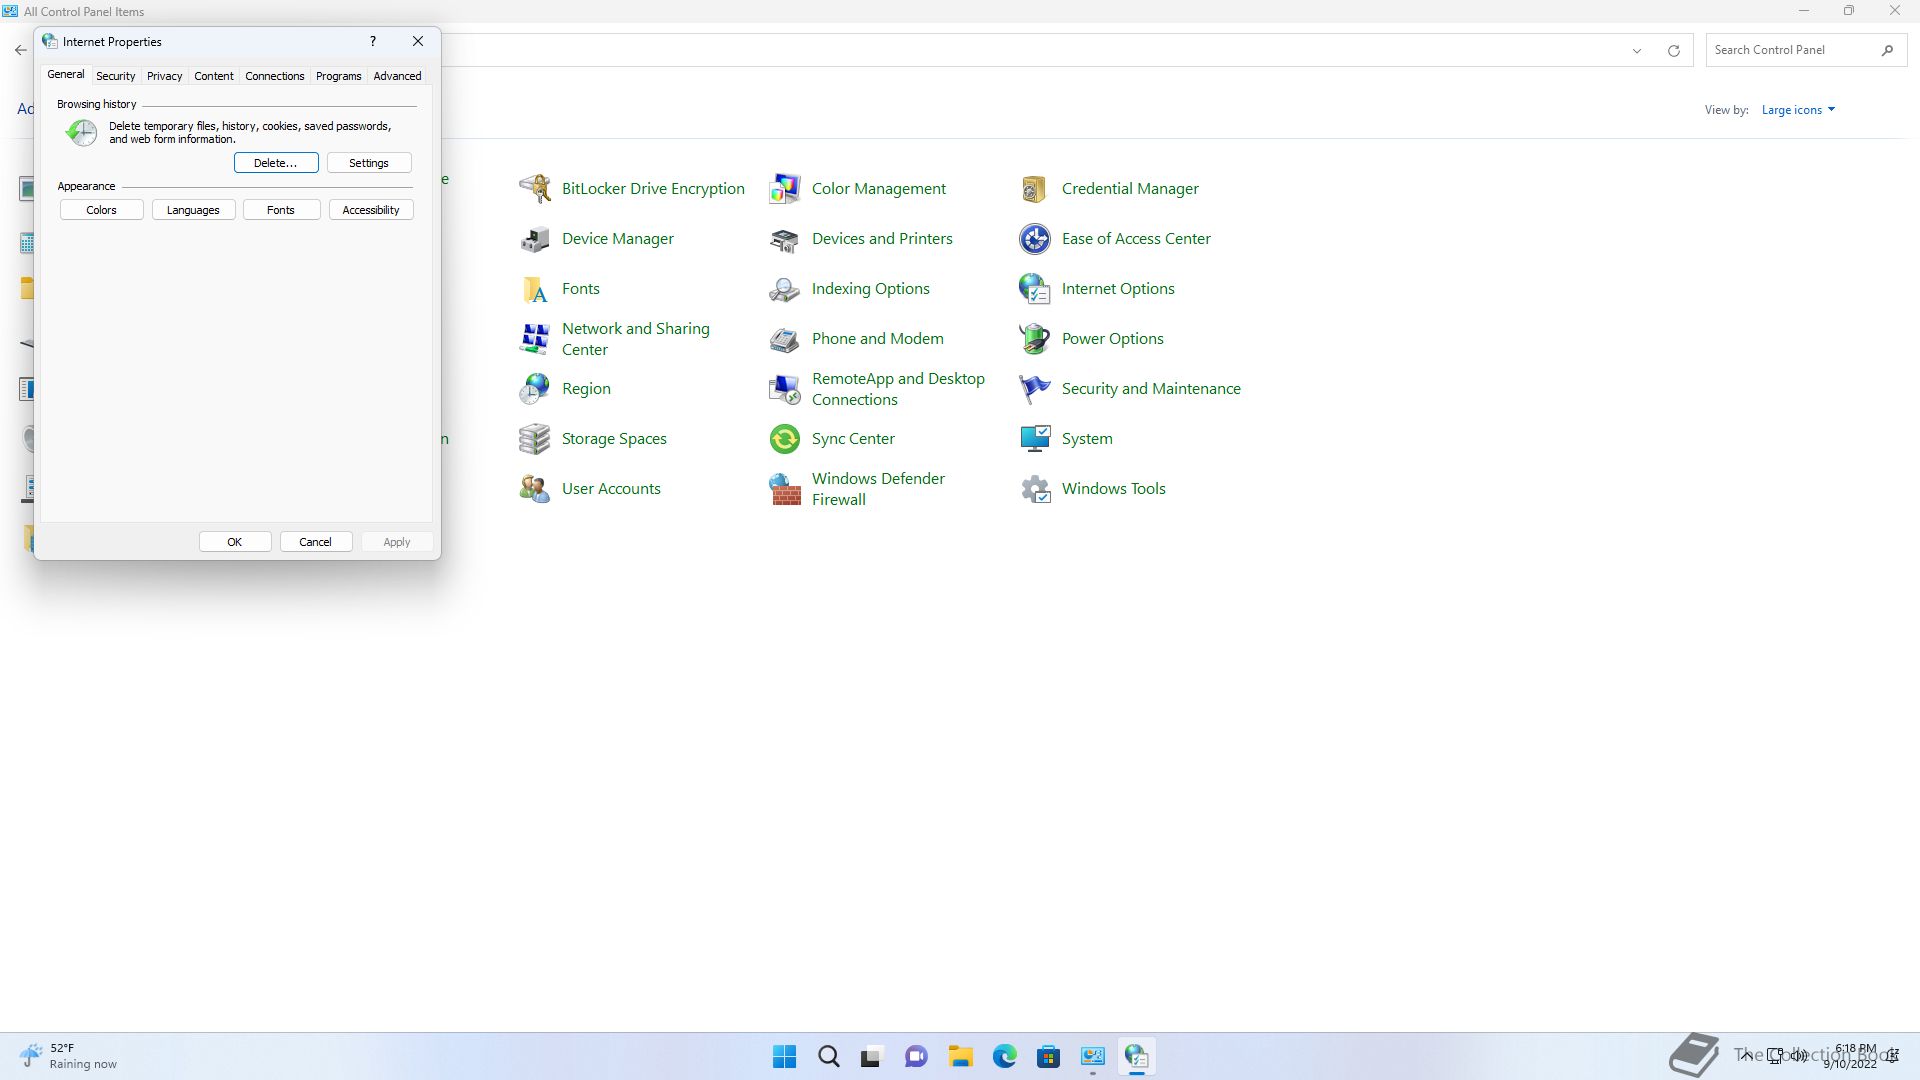This screenshot has width=1920, height=1080.
Task: Open Microsoft Store from taskbar
Action: (x=1049, y=1056)
